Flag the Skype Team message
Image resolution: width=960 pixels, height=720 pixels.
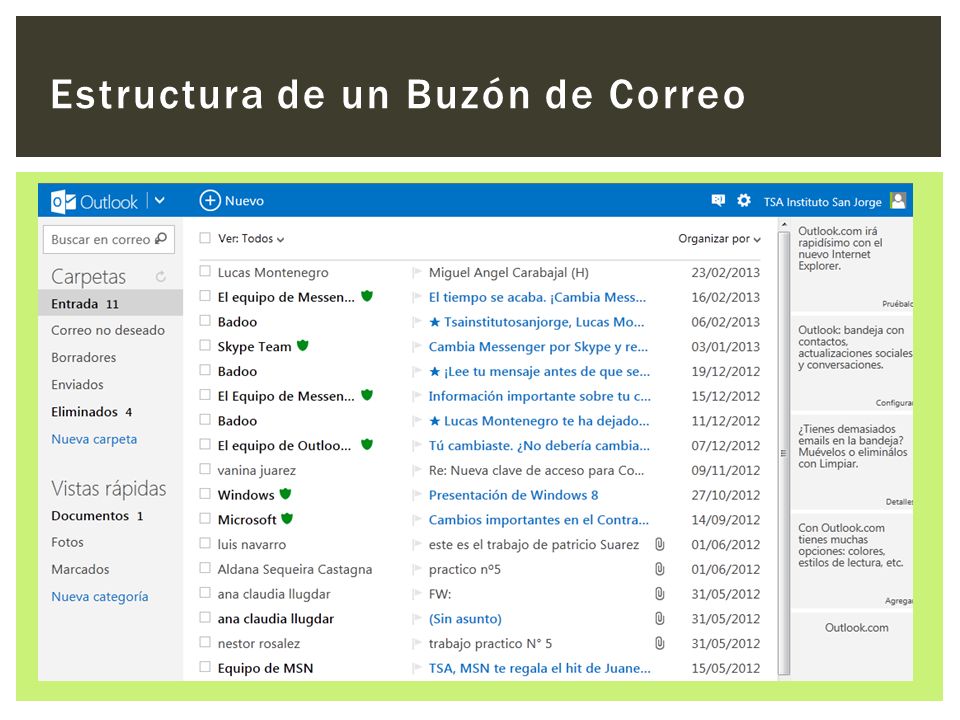click(x=416, y=347)
